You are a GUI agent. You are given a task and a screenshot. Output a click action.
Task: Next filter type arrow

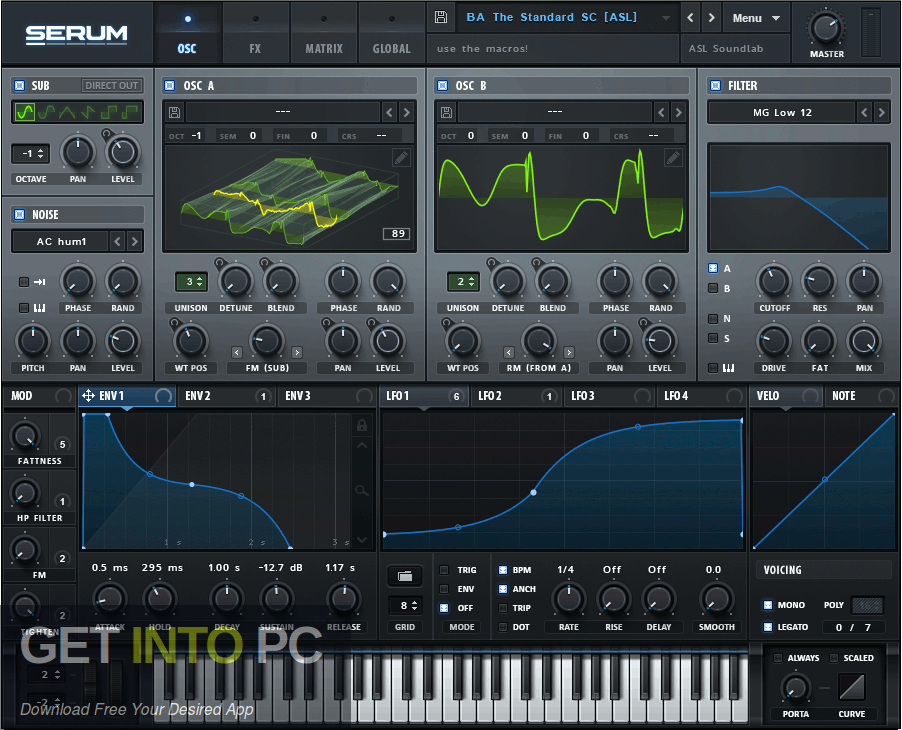pos(881,113)
